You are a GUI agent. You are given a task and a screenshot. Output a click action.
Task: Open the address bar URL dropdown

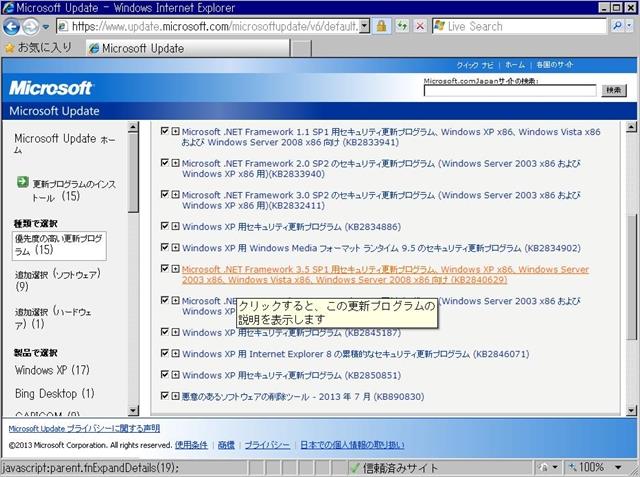point(365,27)
